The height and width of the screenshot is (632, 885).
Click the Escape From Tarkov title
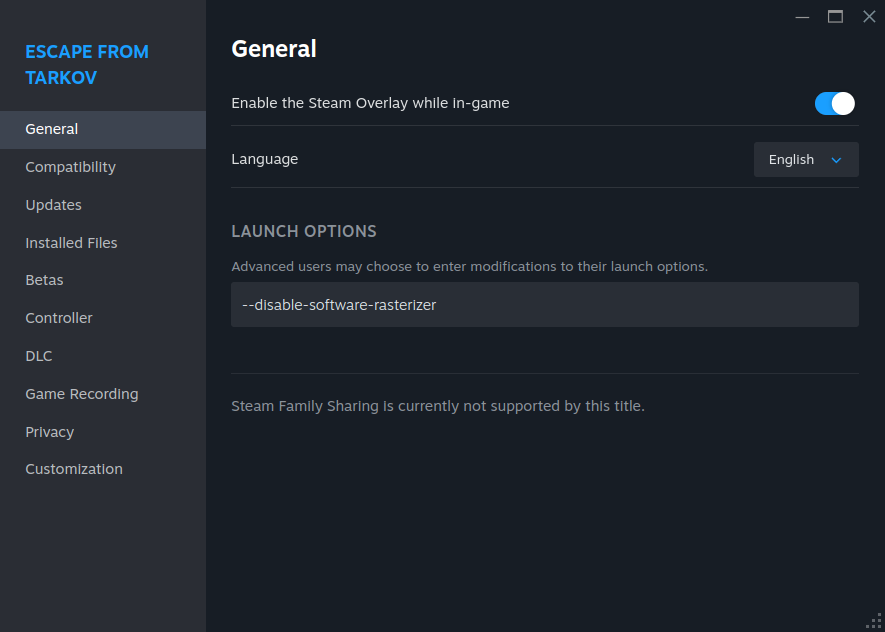pos(87,64)
